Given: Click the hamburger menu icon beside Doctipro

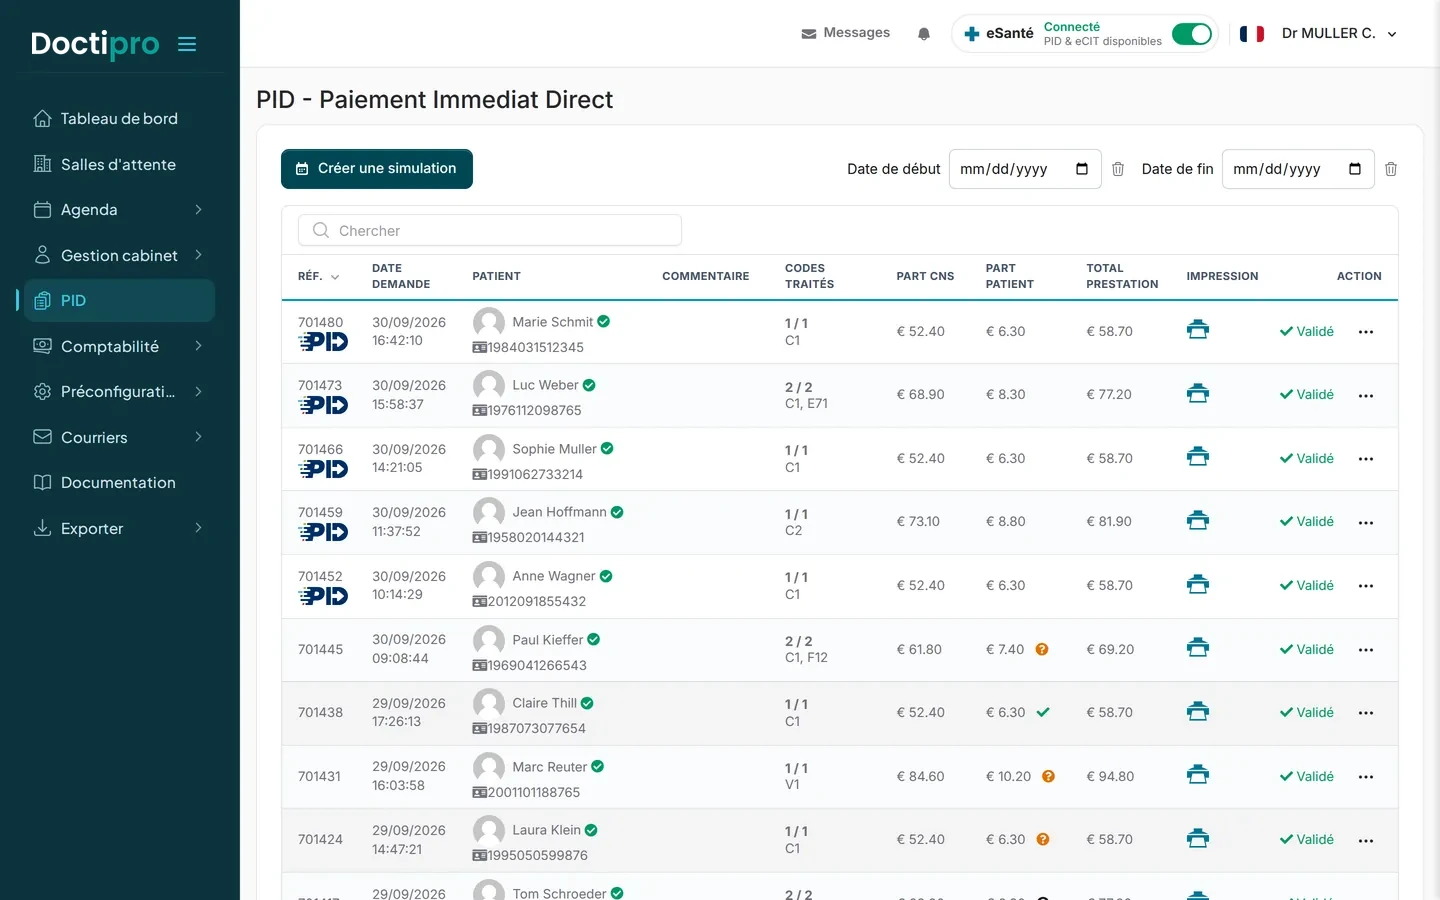Looking at the screenshot, I should click(x=187, y=44).
